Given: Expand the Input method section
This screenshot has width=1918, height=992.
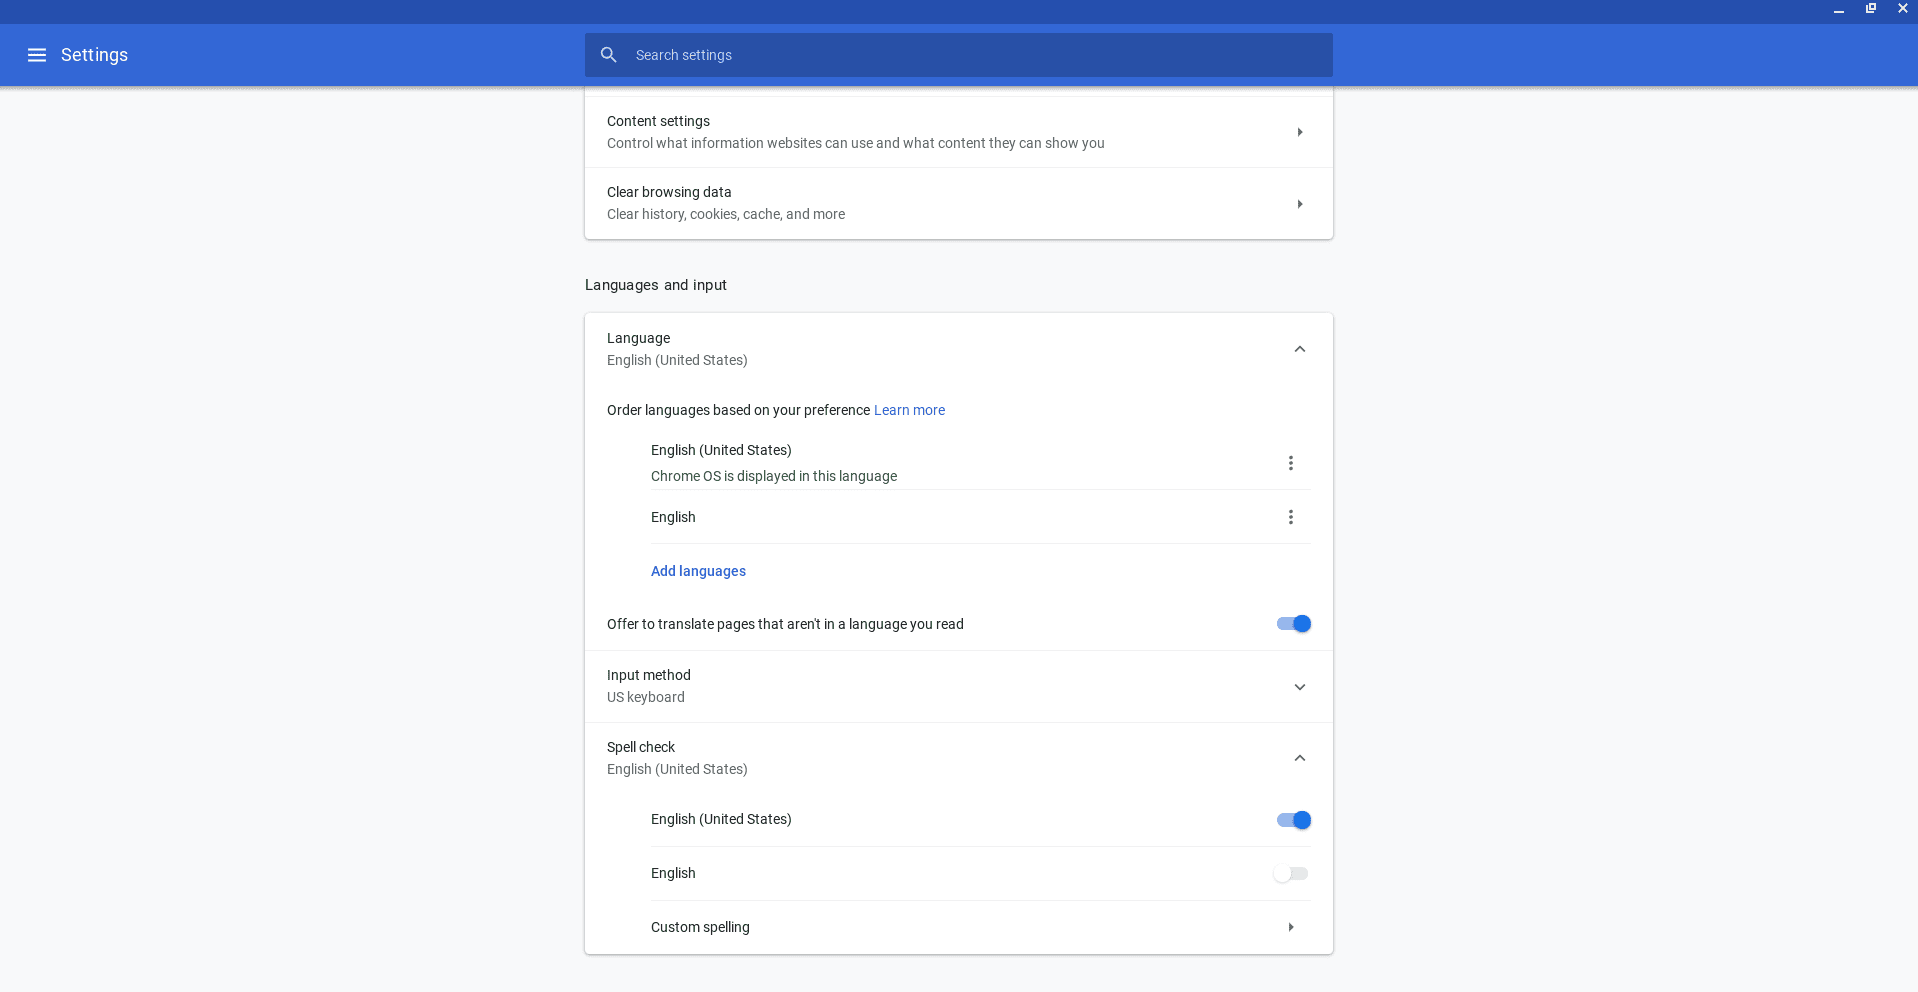Looking at the screenshot, I should pos(1299,687).
